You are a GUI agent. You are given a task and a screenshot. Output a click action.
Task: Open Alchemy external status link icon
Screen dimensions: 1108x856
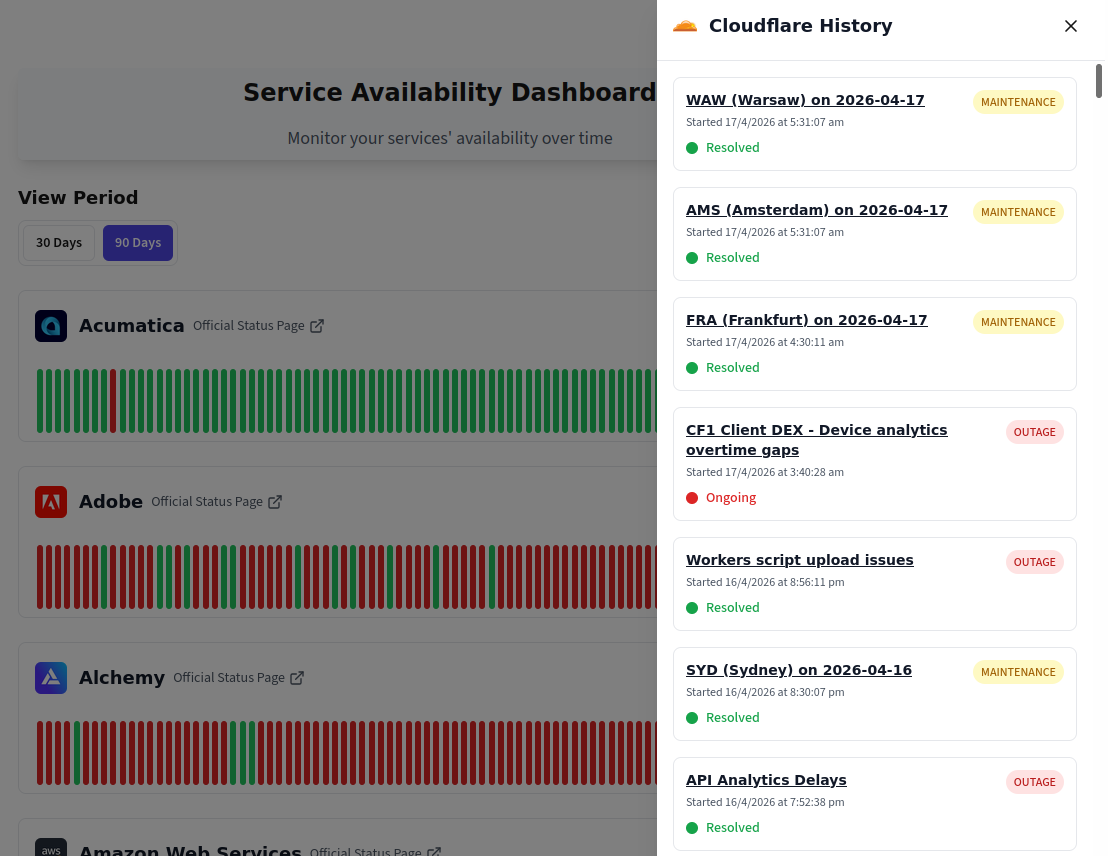coord(297,678)
